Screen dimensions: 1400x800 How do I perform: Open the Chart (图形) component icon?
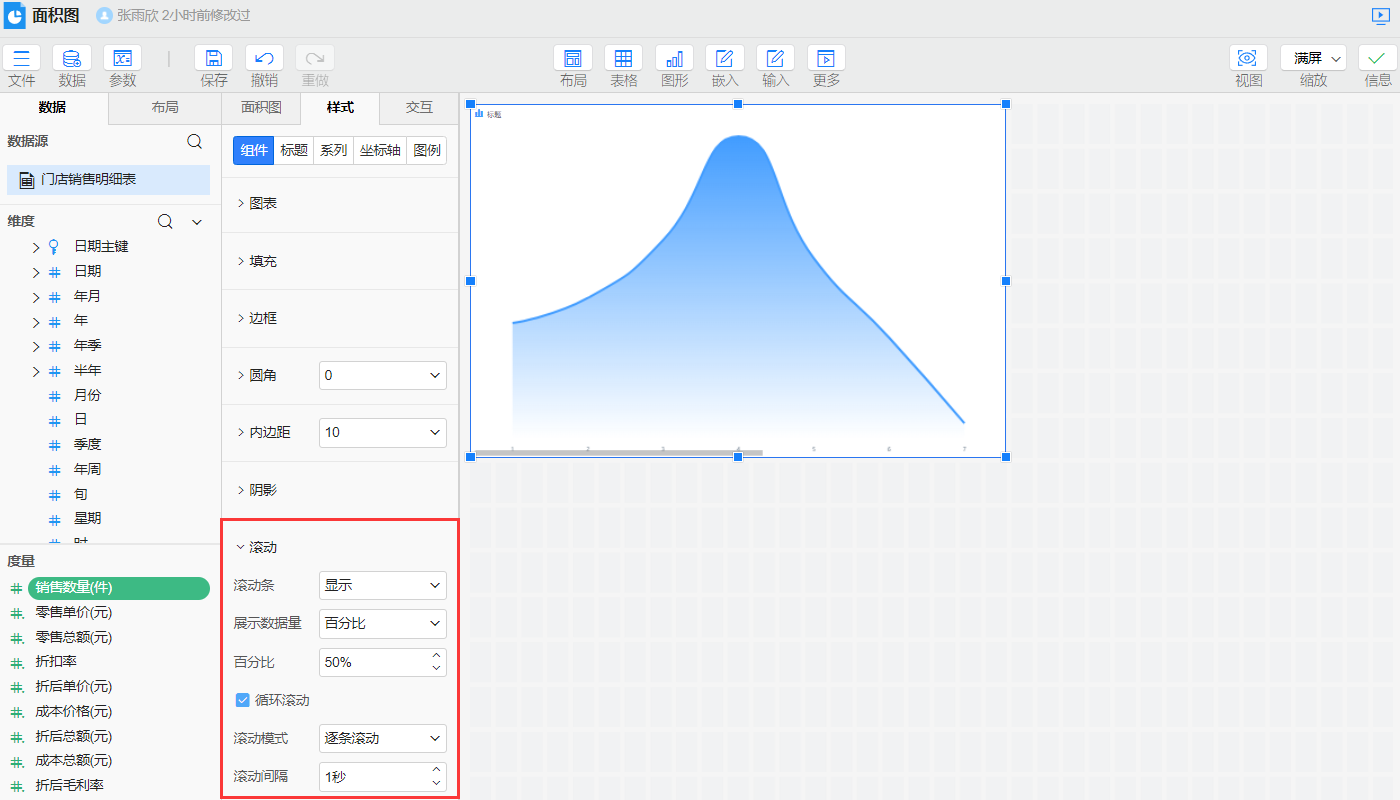pos(674,58)
